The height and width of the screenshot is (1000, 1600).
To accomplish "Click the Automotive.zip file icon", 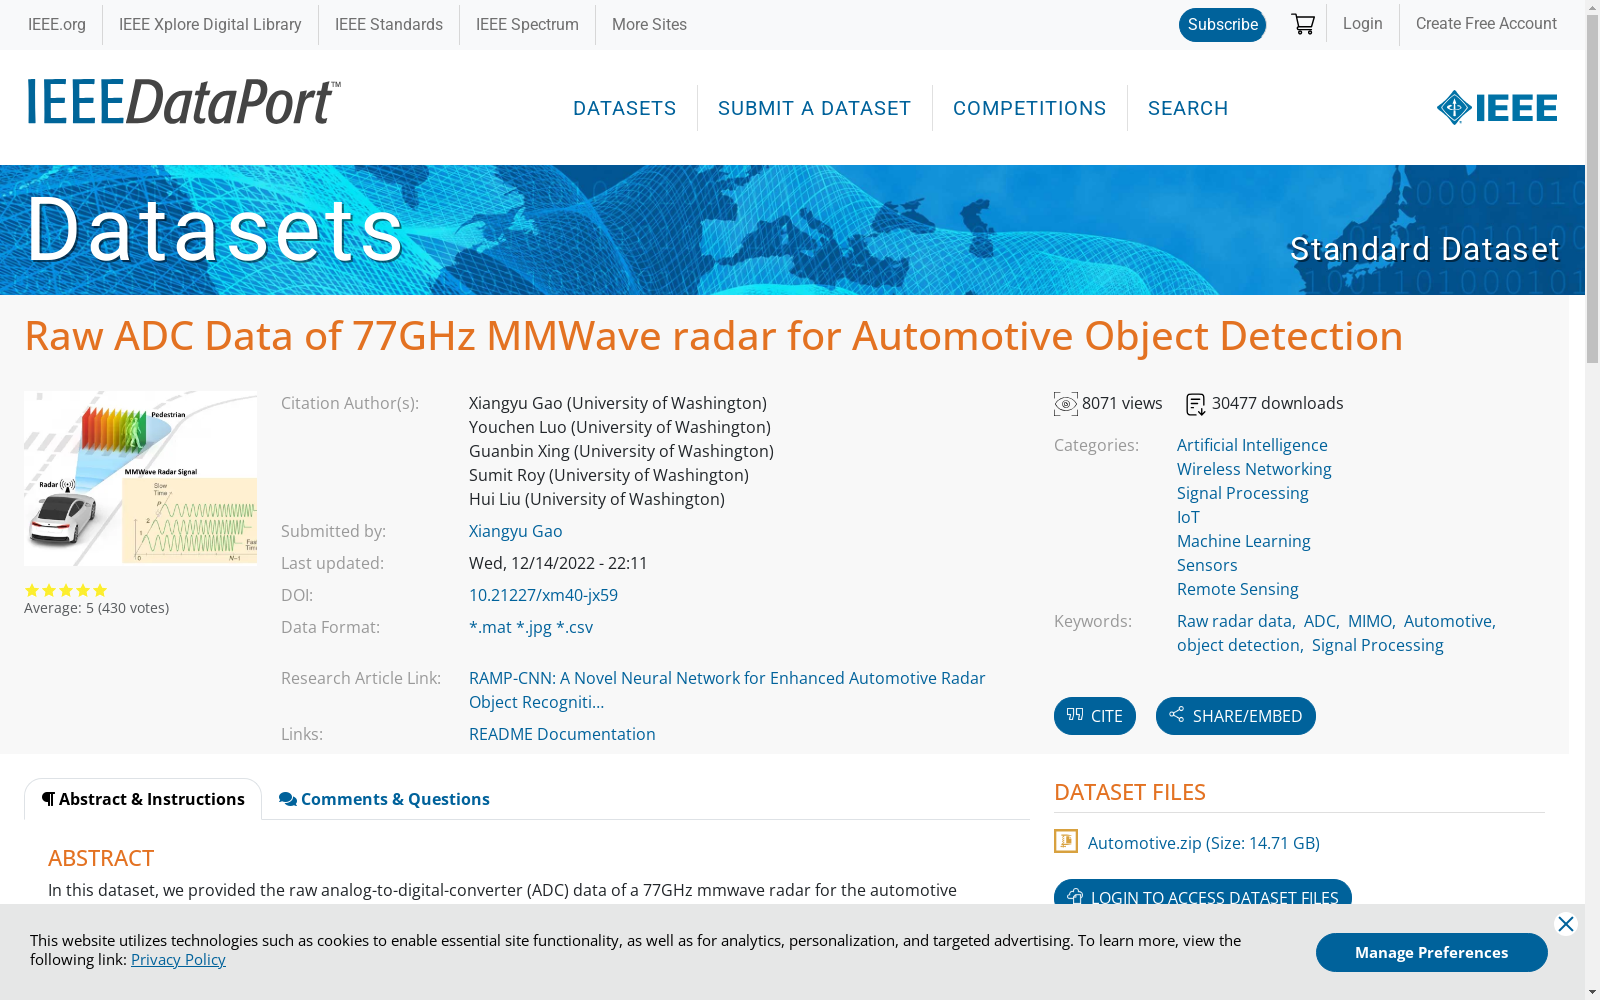I will click(x=1066, y=842).
